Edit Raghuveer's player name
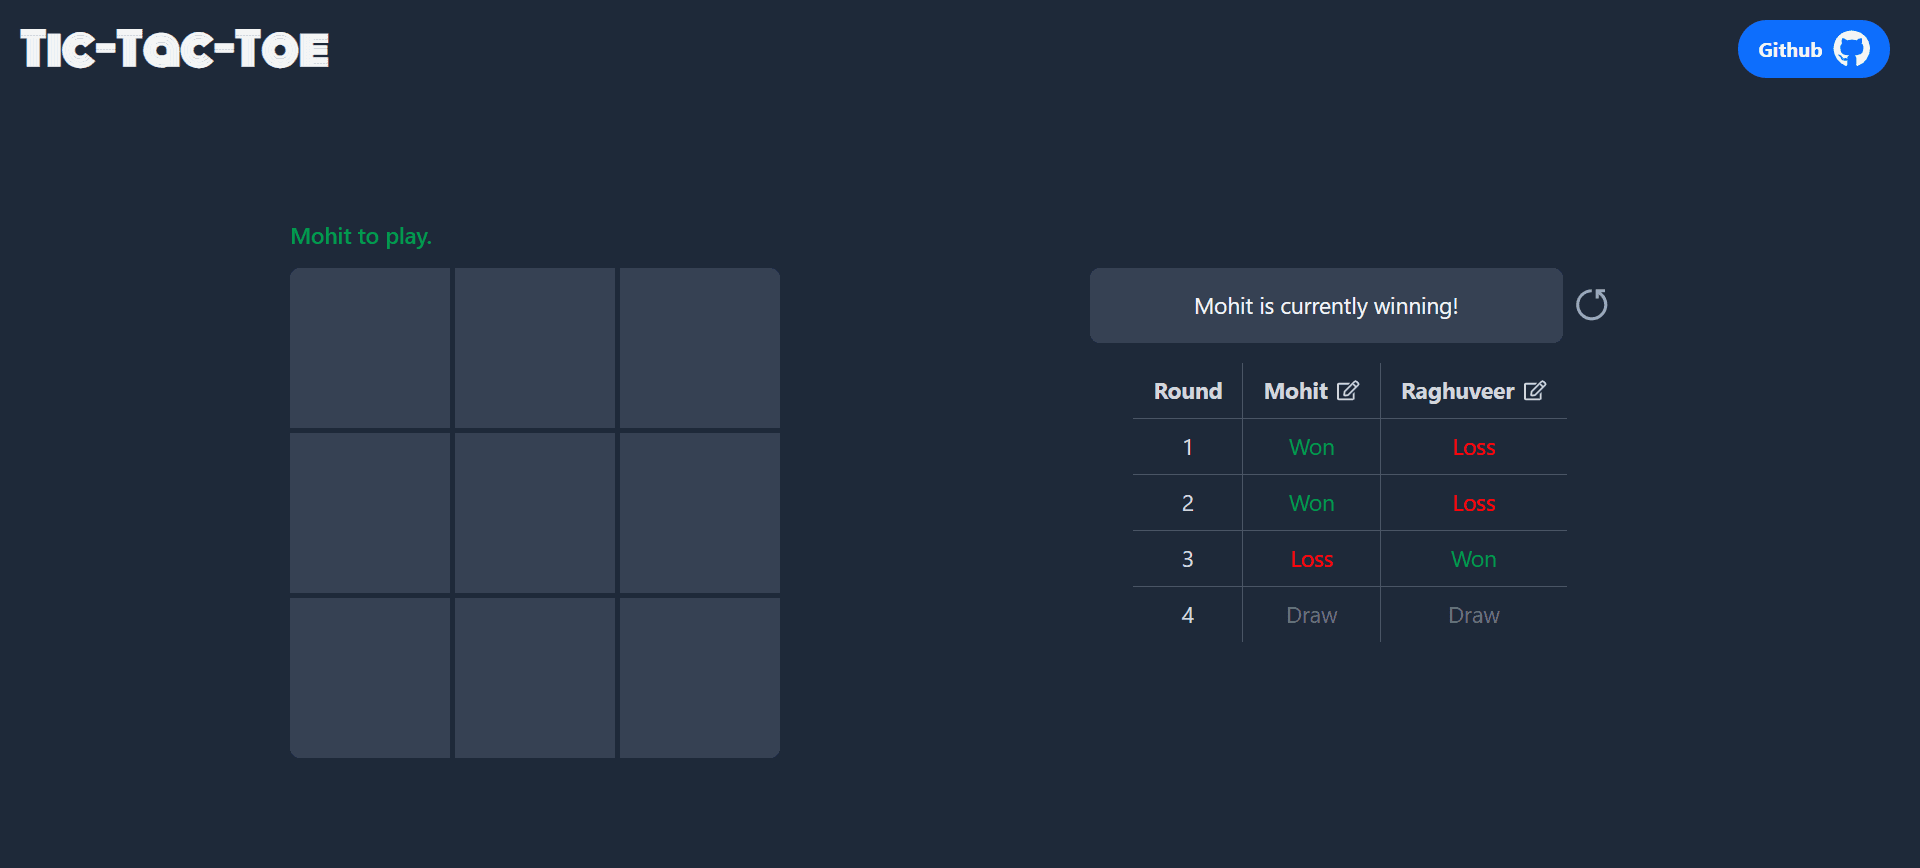The image size is (1920, 868). pyautogui.click(x=1535, y=391)
